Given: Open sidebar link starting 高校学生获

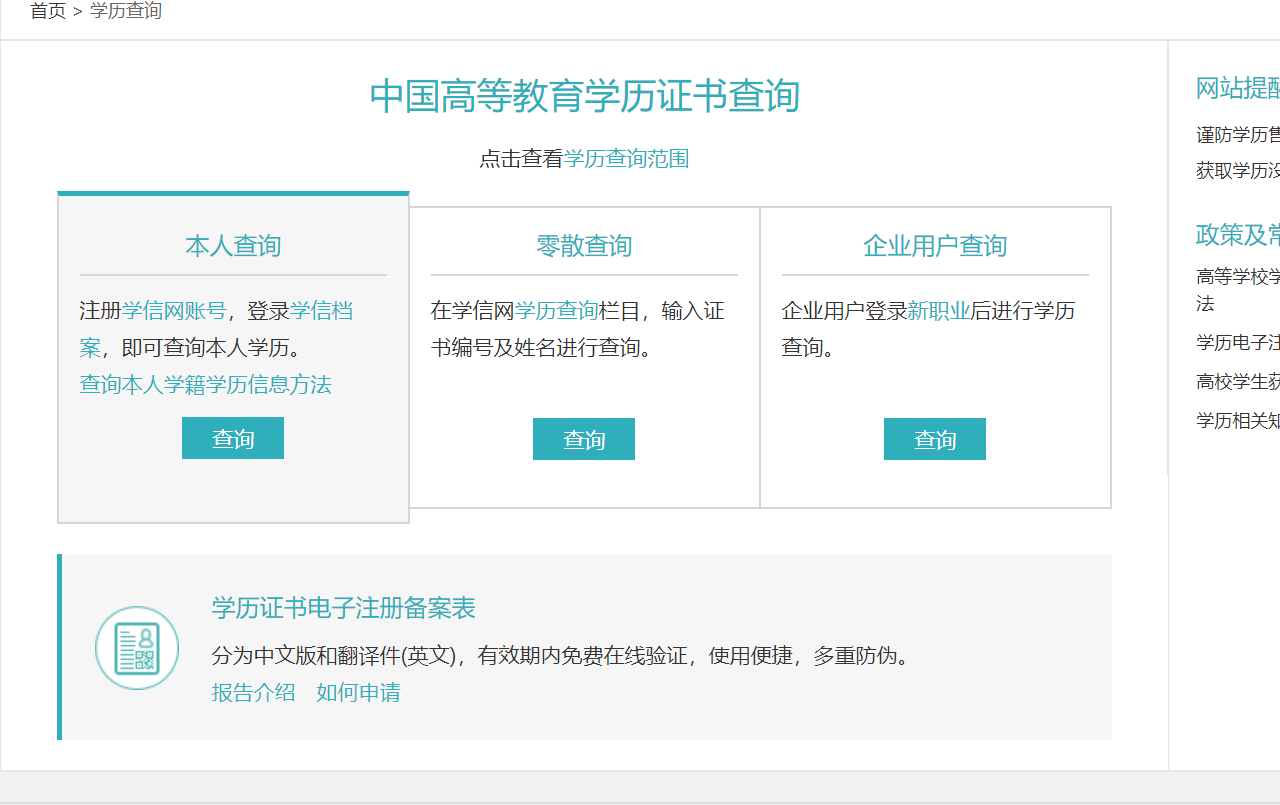Looking at the screenshot, I should 1238,382.
